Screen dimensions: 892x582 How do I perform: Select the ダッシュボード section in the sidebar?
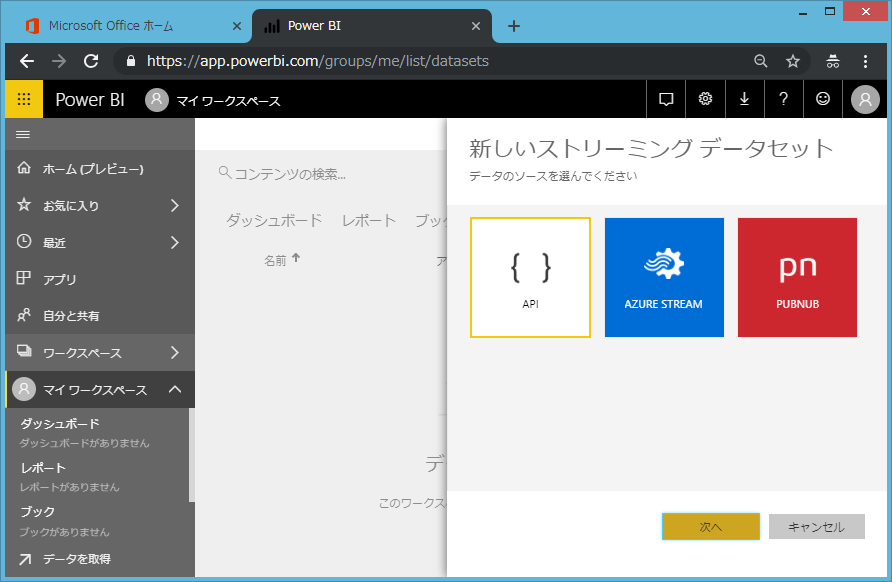(60, 424)
